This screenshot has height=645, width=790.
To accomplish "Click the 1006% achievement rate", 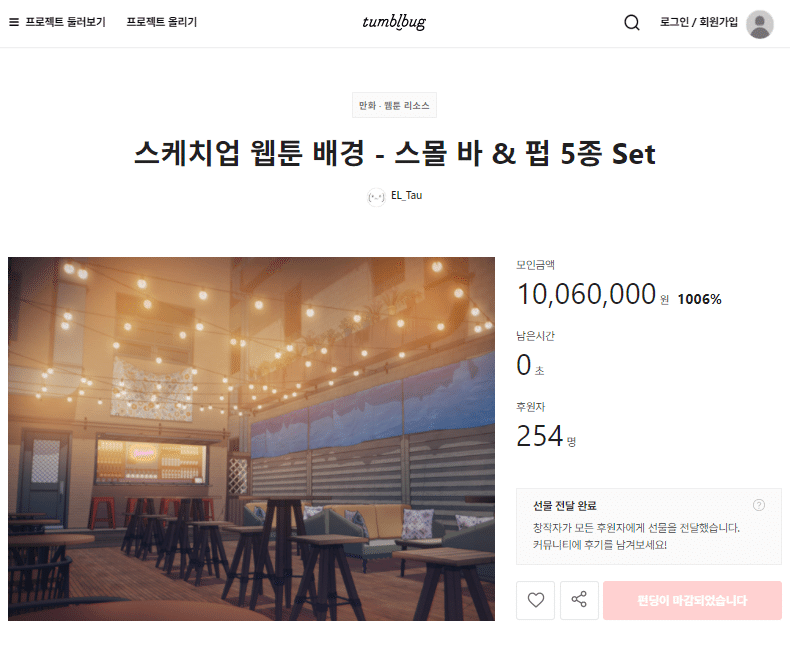I will [699, 299].
